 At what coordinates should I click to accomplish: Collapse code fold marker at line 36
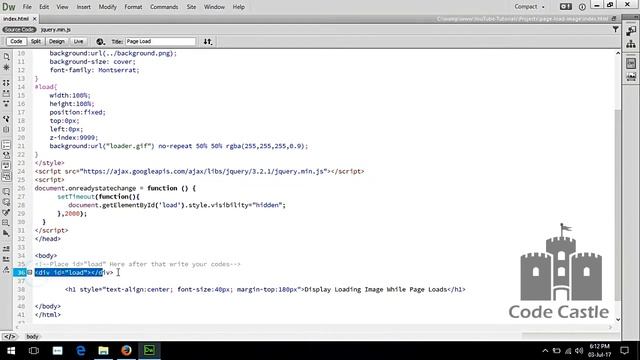(30, 273)
